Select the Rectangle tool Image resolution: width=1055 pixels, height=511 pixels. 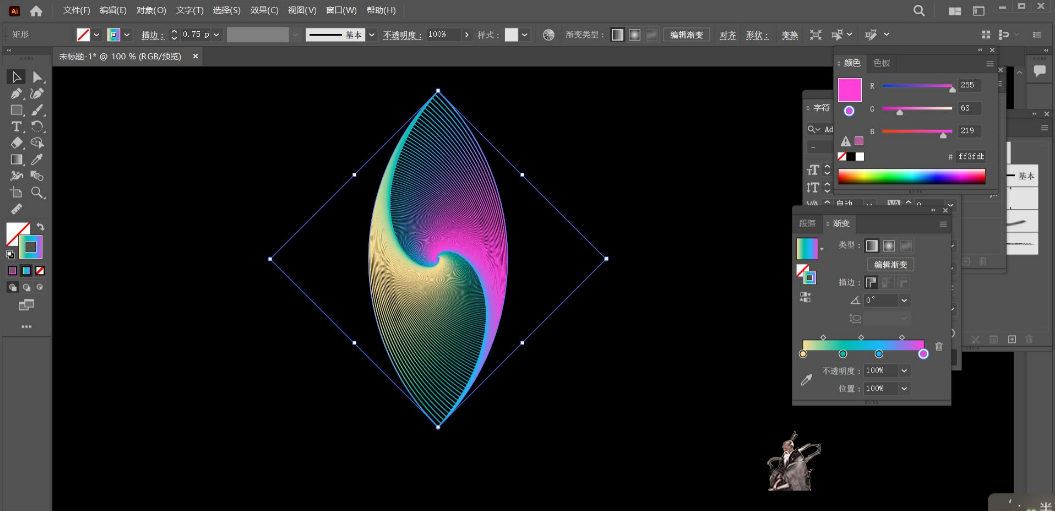coord(17,110)
